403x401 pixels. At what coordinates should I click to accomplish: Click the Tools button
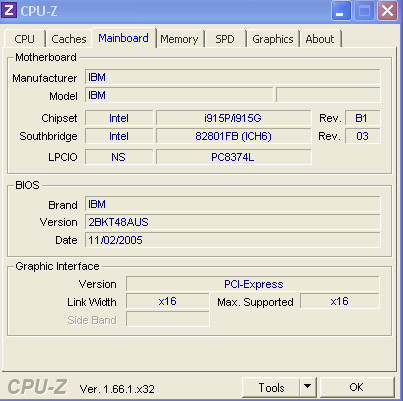(271, 387)
